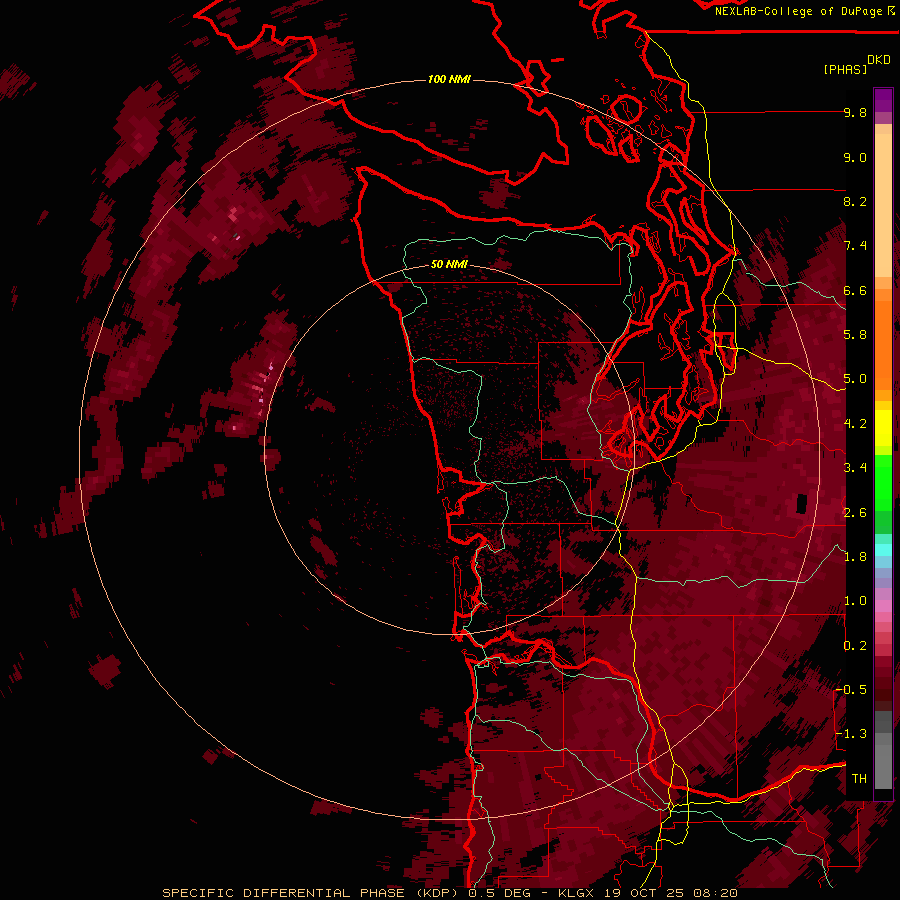Click the 8.2 scale value
This screenshot has height=900, width=900.
(x=855, y=201)
